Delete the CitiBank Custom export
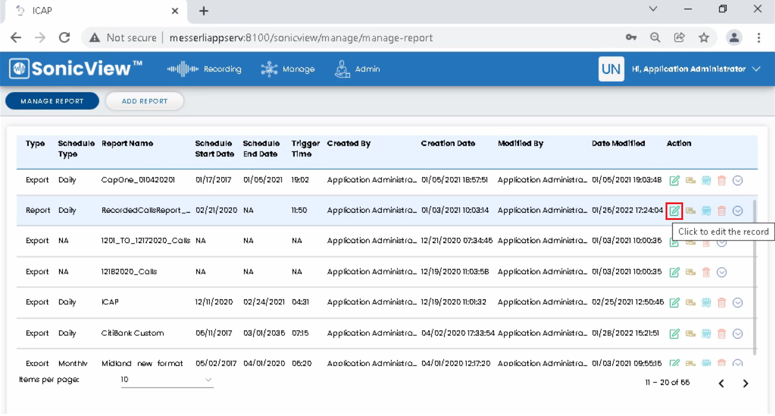This screenshot has height=416, width=775. pos(722,334)
